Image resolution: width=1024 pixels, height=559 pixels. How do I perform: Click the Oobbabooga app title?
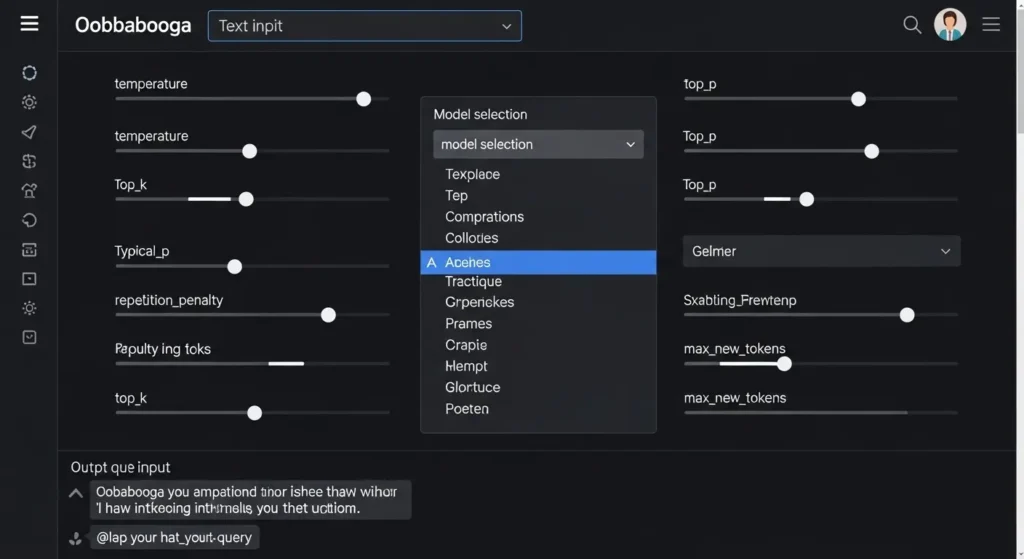(x=133, y=25)
